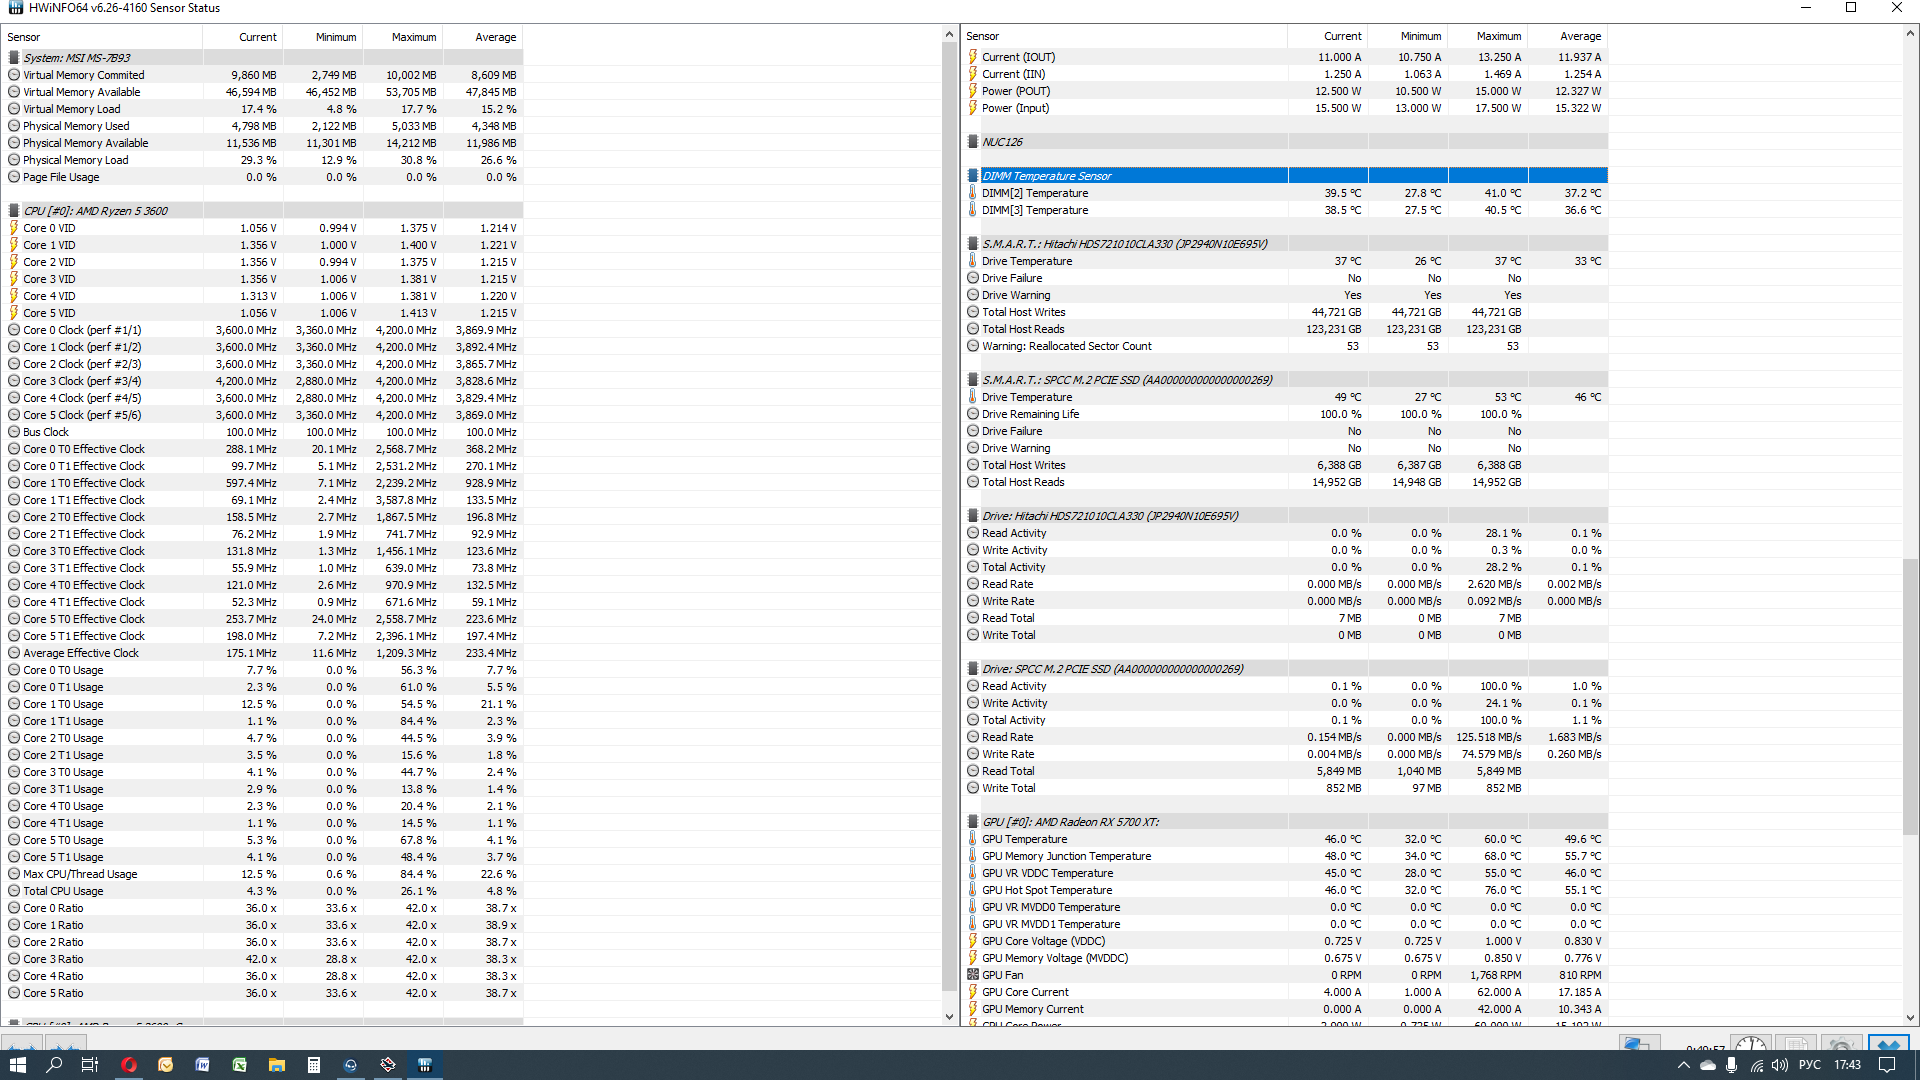
Task: Click the HWiNFO settings gear button
Action: (x=1842, y=1044)
